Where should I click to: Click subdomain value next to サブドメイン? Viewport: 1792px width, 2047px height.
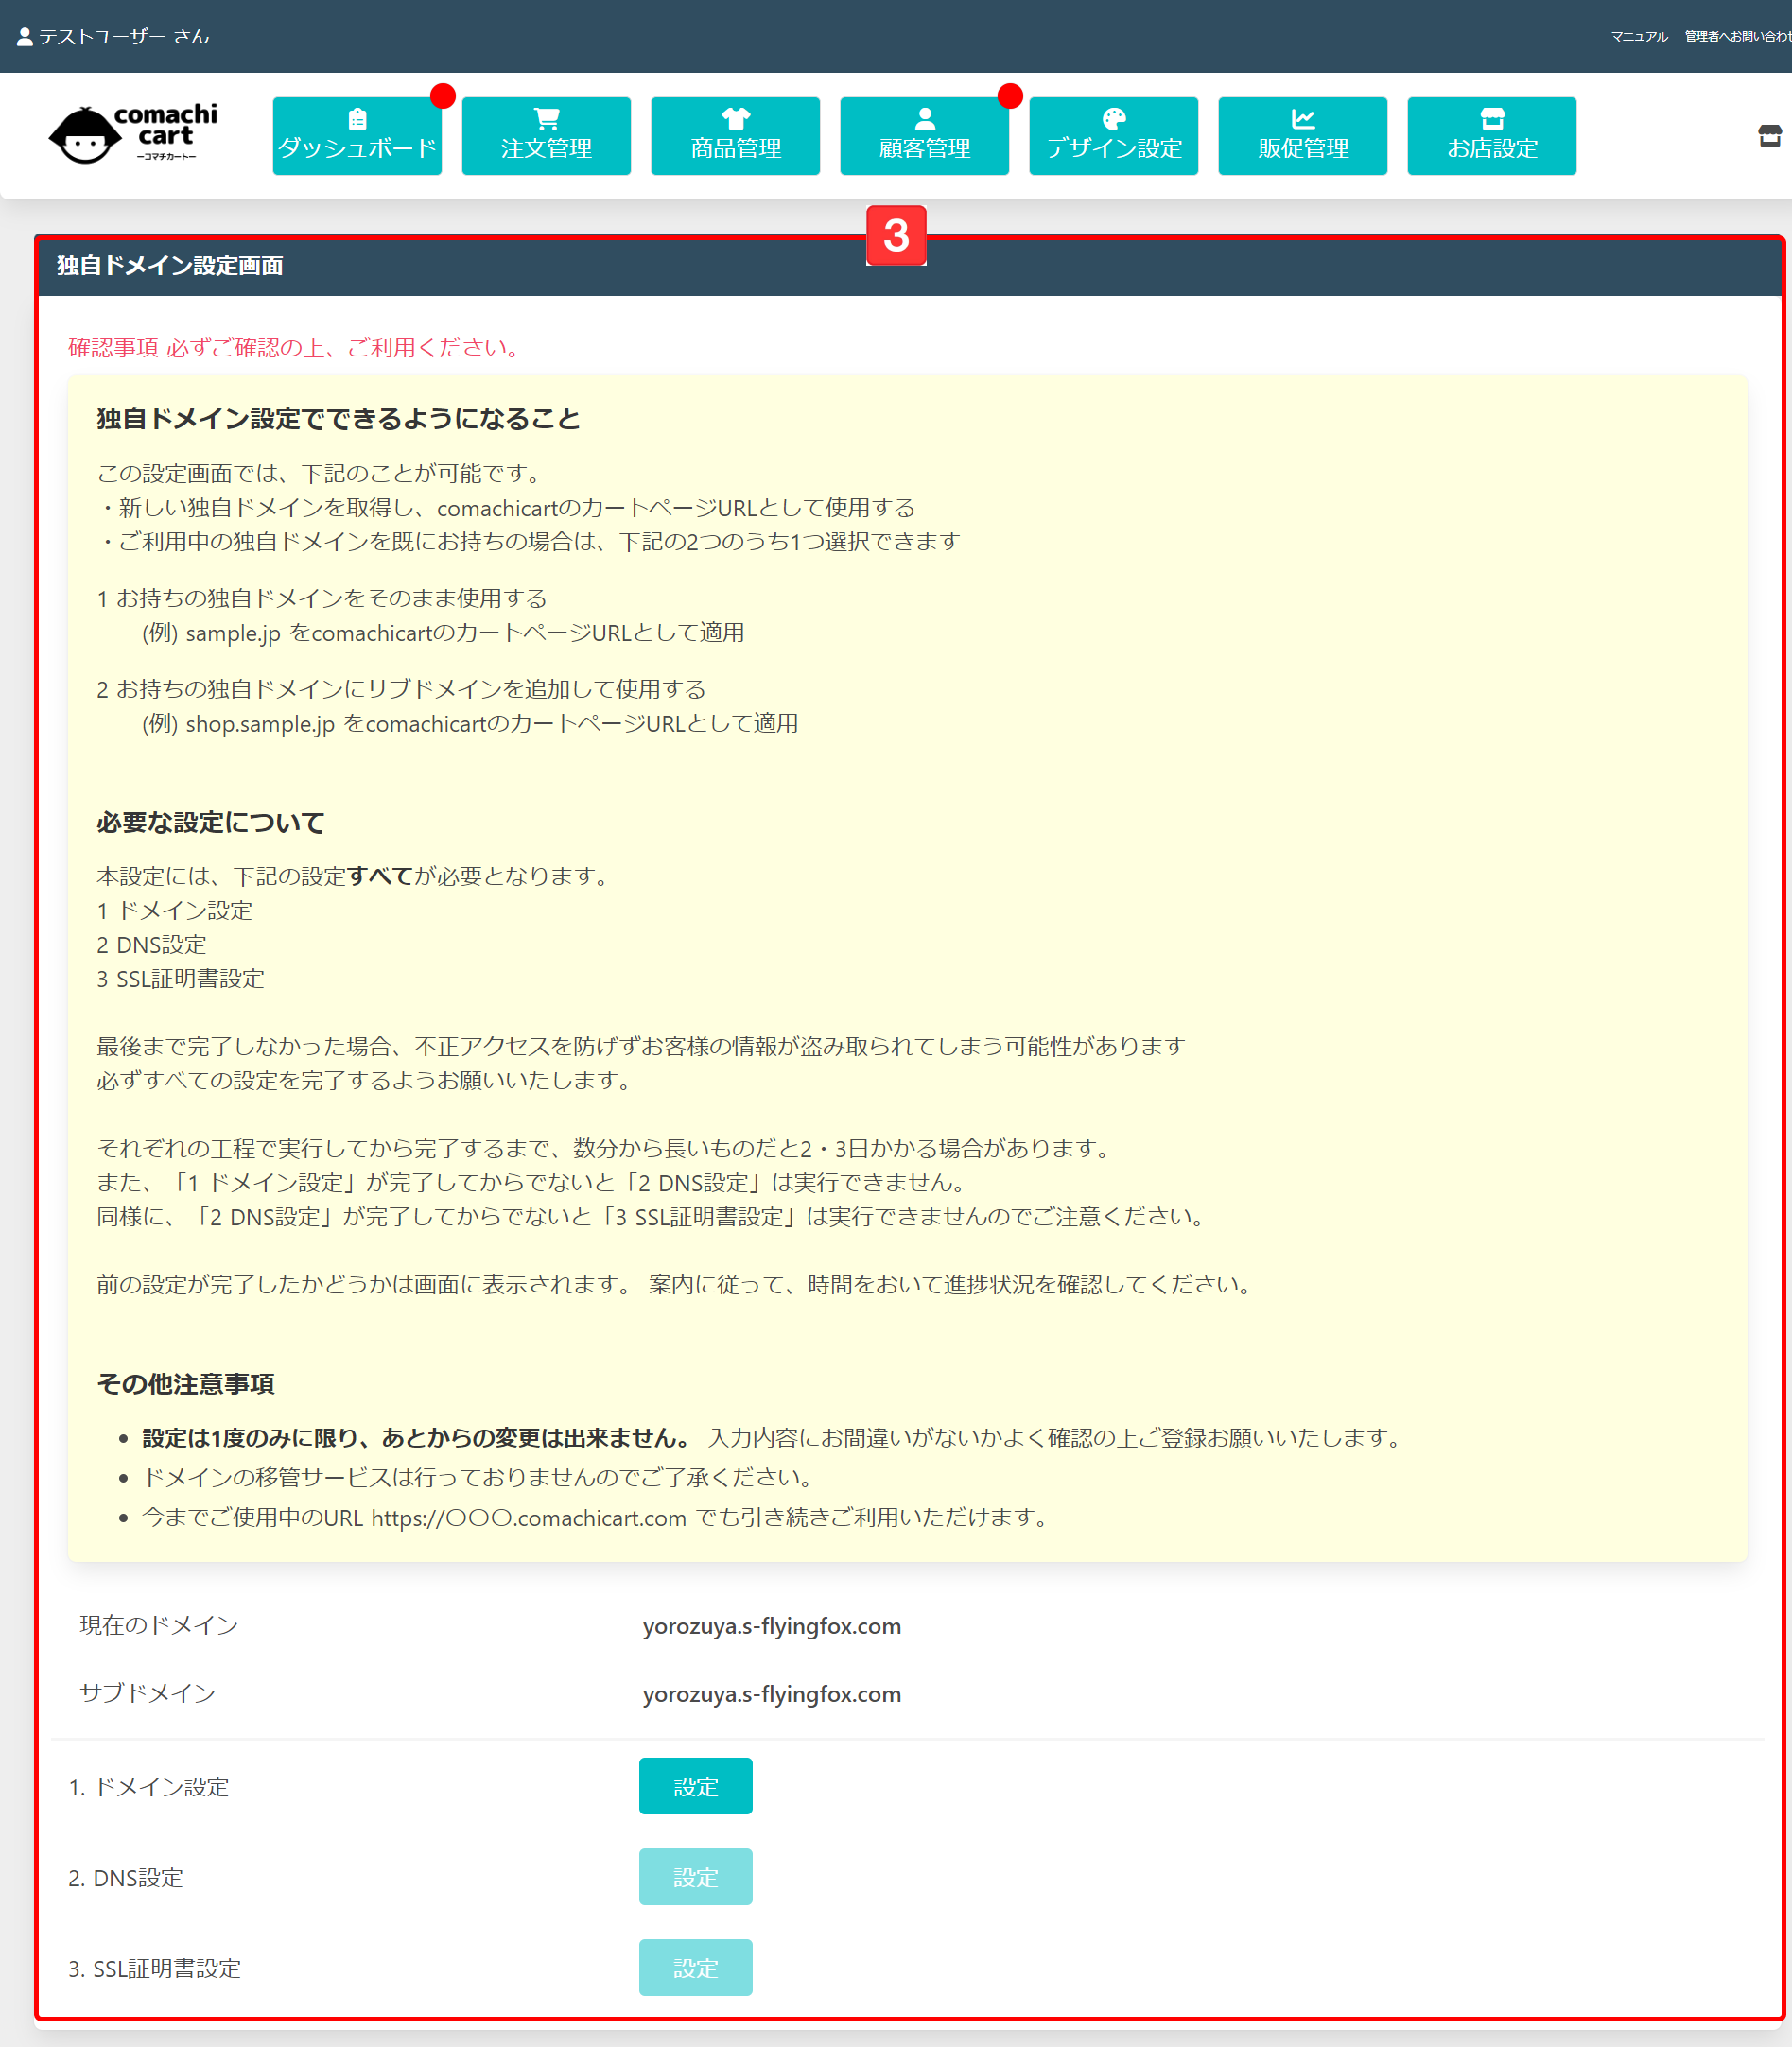pyautogui.click(x=771, y=1694)
